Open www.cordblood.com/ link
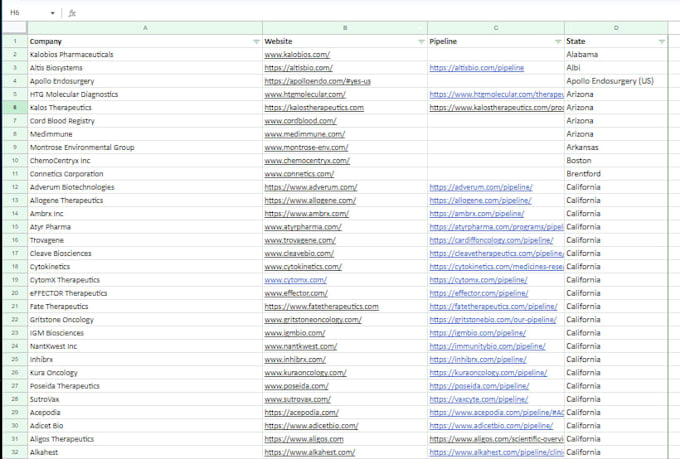 tap(300, 121)
